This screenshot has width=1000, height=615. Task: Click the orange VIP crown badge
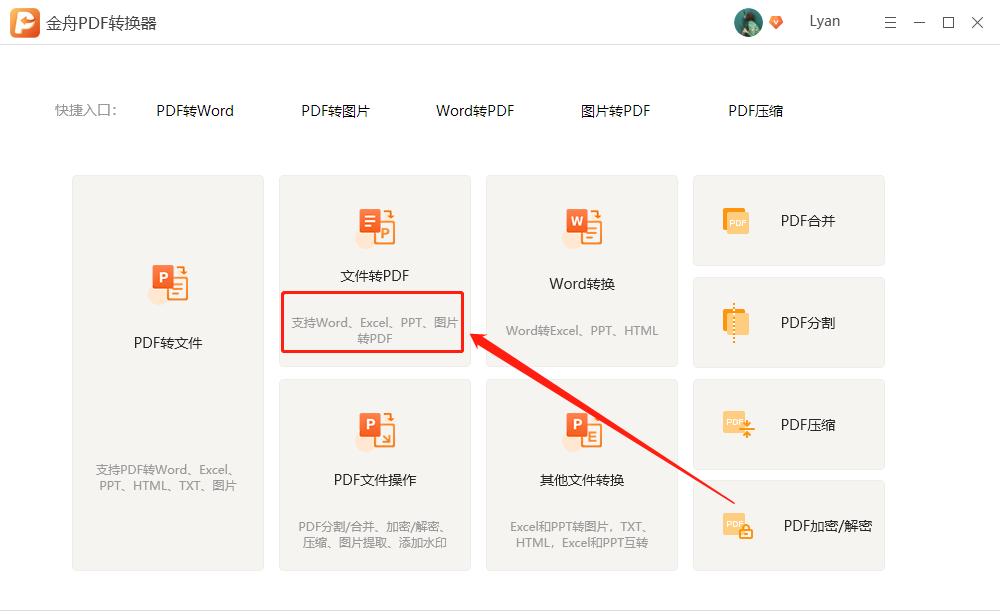pos(775,20)
